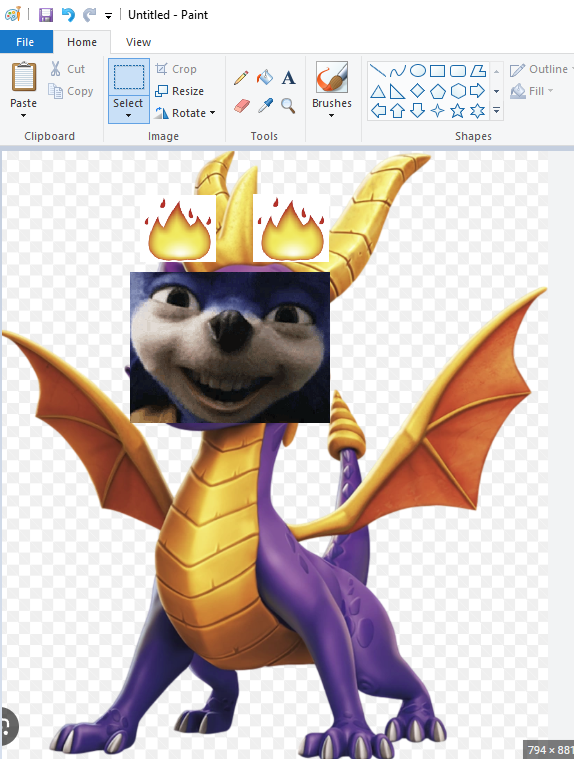Select the Fill with color bucket tool
Screen dimensions: 574x759
point(265,77)
